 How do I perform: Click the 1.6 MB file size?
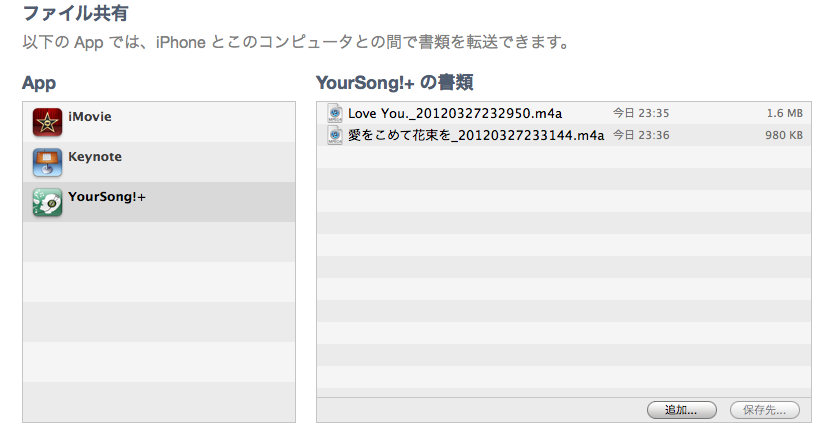click(785, 113)
